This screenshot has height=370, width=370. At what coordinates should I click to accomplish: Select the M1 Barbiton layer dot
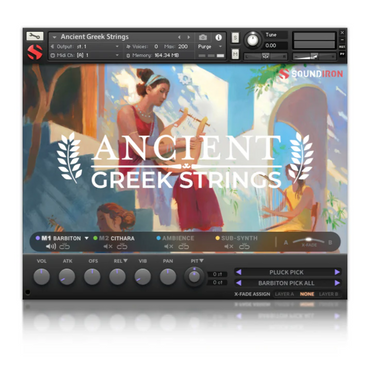(38, 238)
